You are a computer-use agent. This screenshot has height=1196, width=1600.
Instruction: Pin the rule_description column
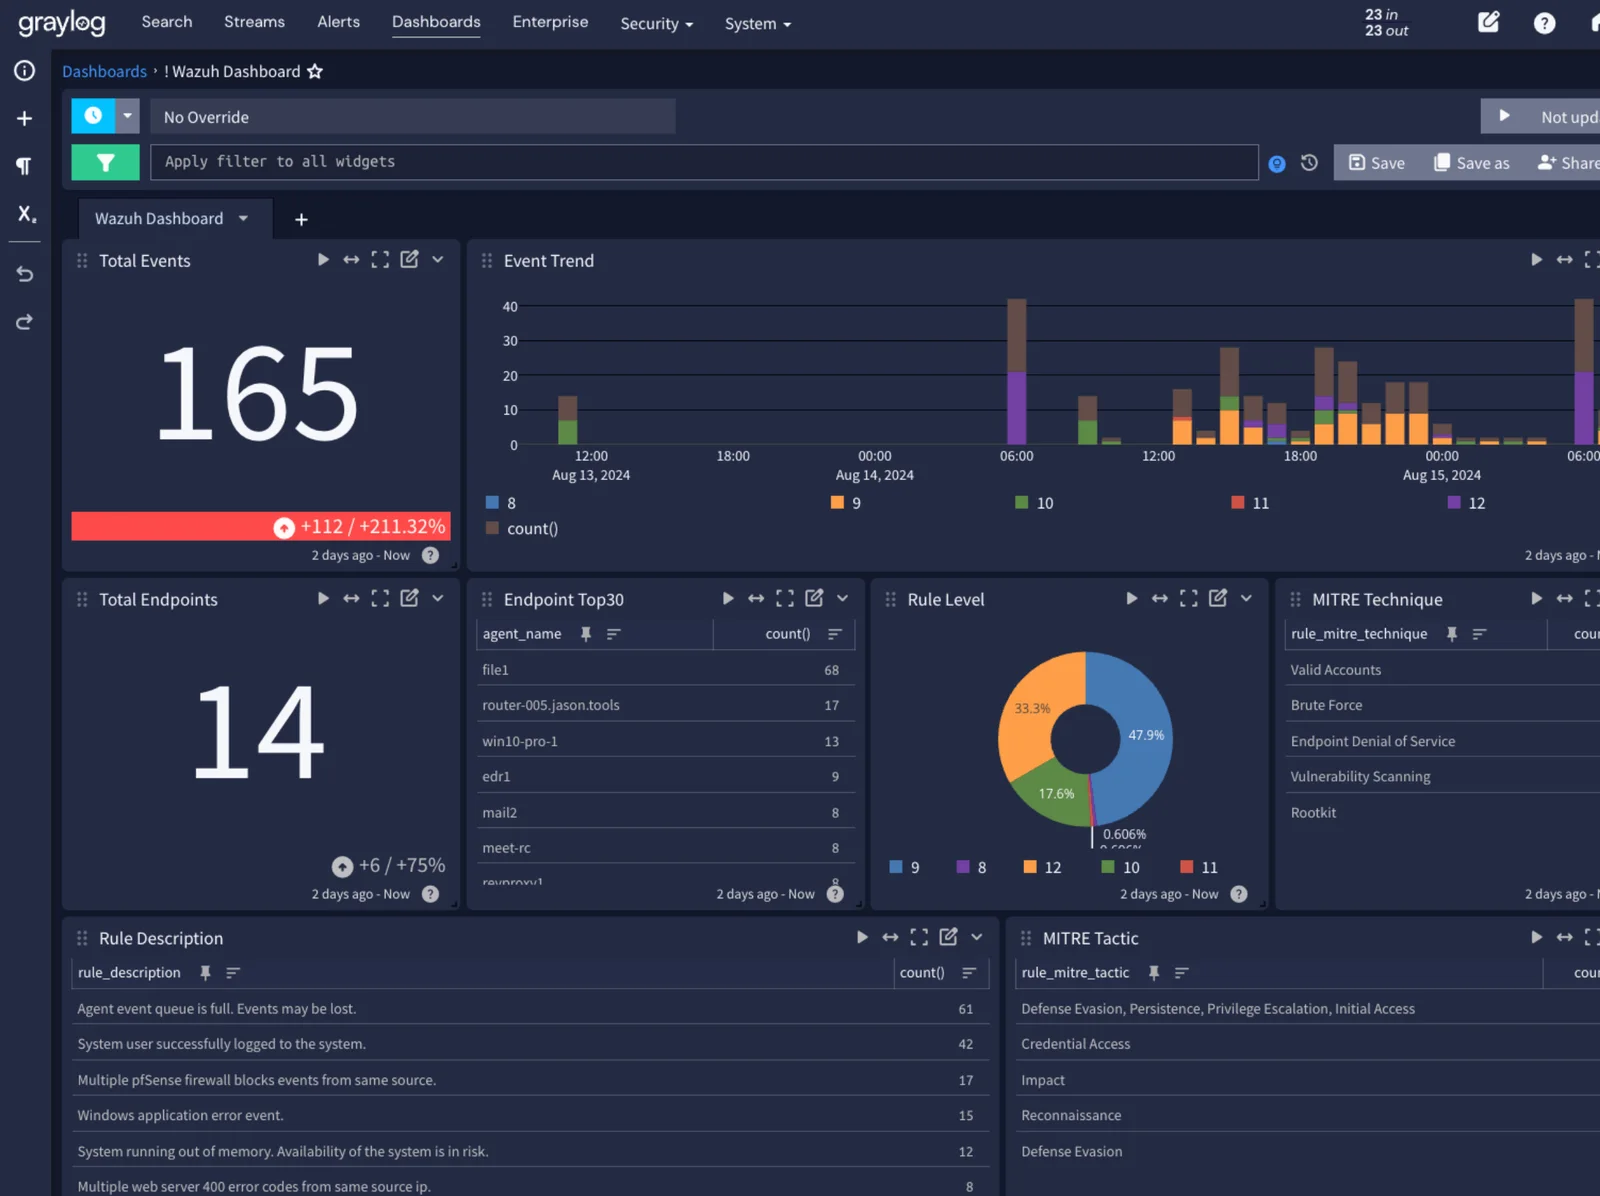pos(205,973)
